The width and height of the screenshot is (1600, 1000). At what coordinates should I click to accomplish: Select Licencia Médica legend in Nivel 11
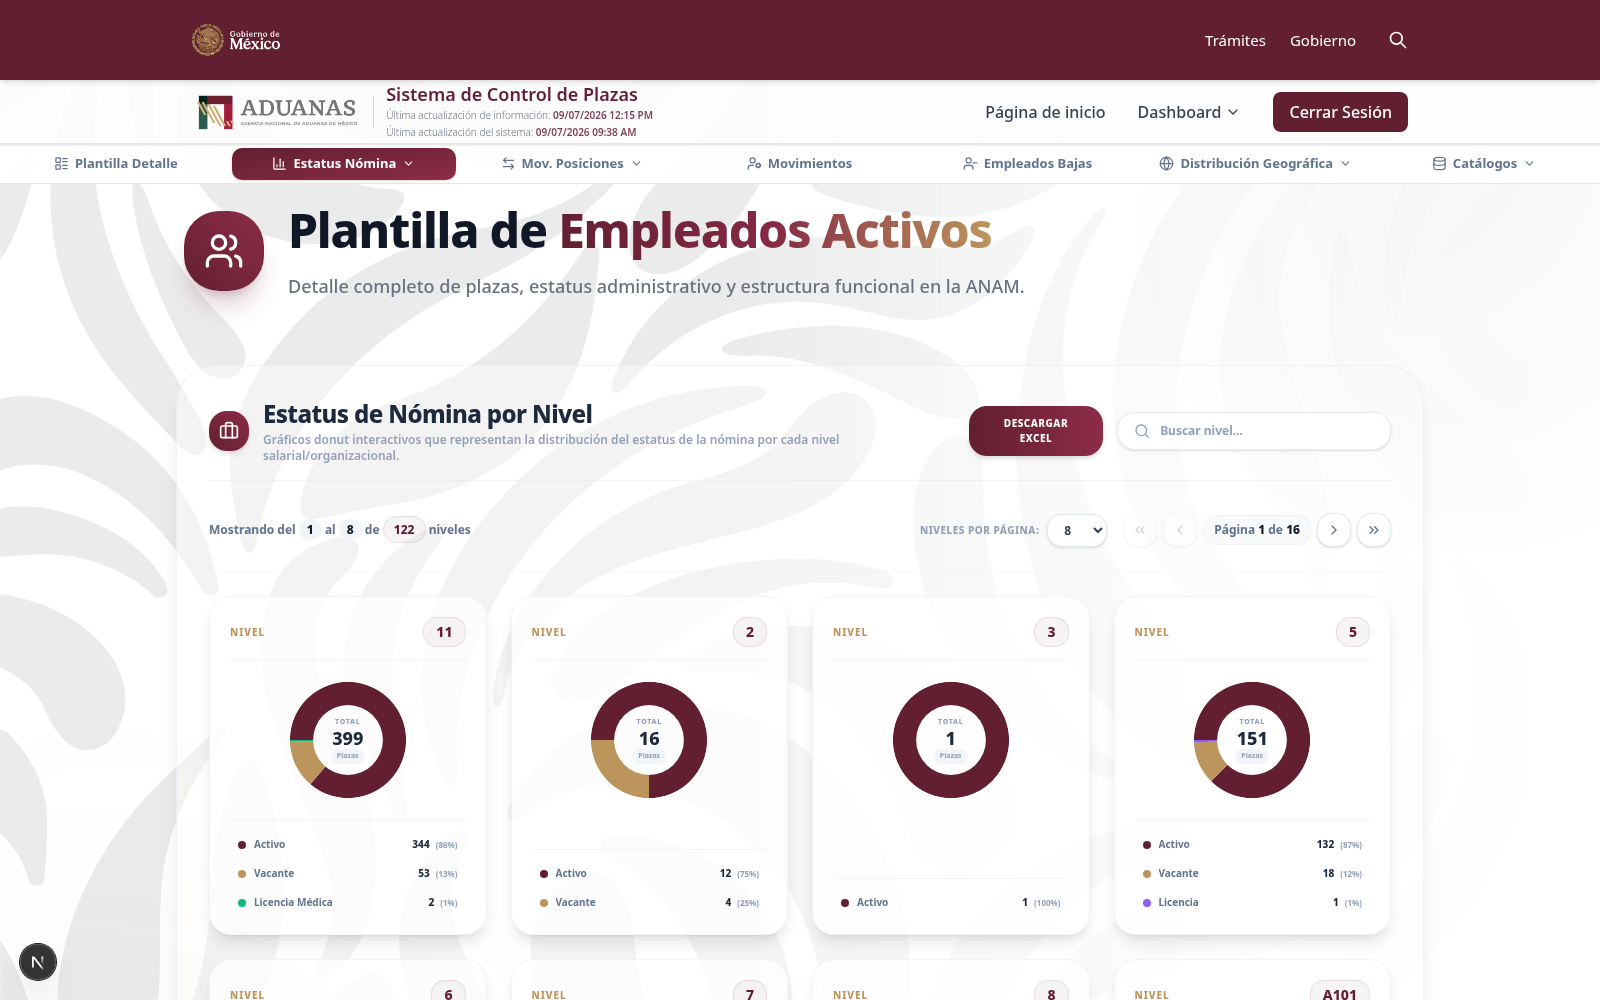click(x=348, y=903)
